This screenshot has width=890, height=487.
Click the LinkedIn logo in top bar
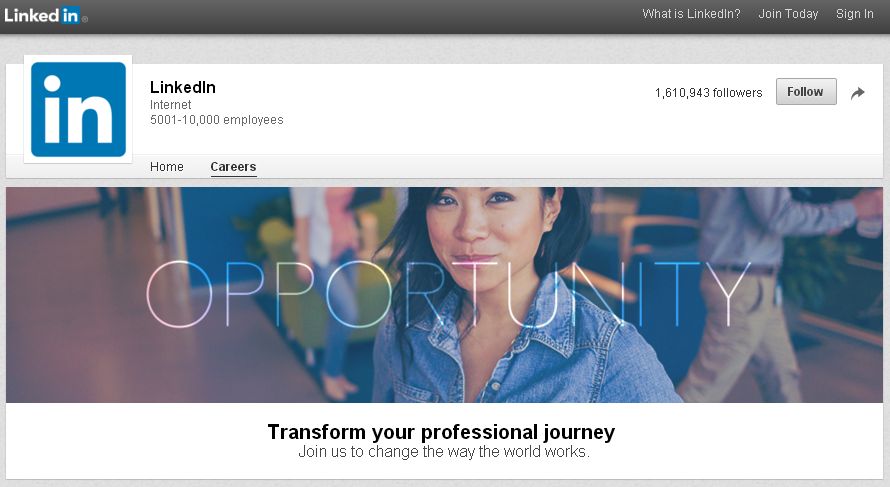[45, 15]
